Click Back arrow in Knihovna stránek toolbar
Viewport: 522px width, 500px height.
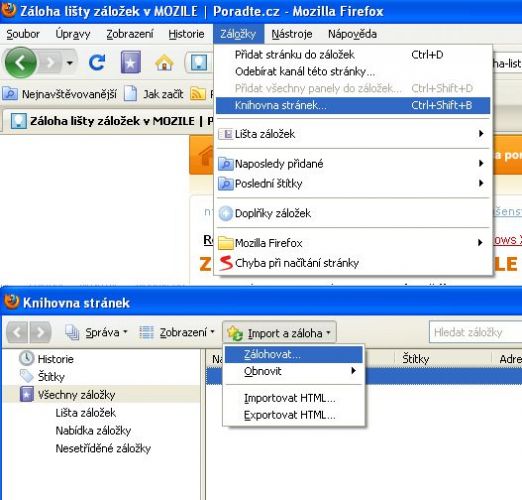click(x=17, y=332)
